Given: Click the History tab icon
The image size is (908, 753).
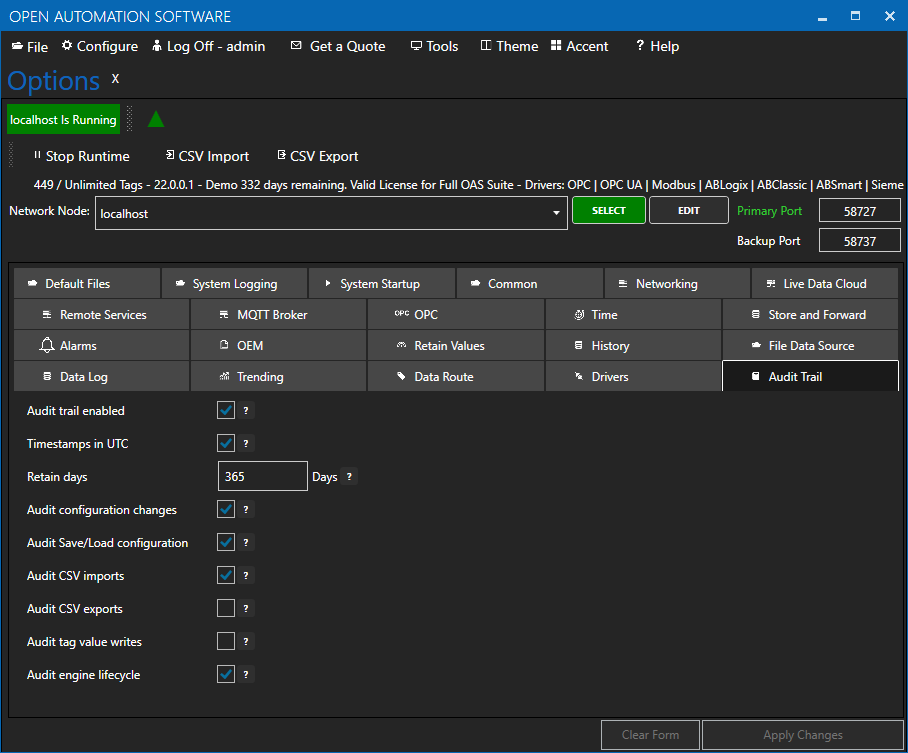Looking at the screenshot, I should point(579,345).
